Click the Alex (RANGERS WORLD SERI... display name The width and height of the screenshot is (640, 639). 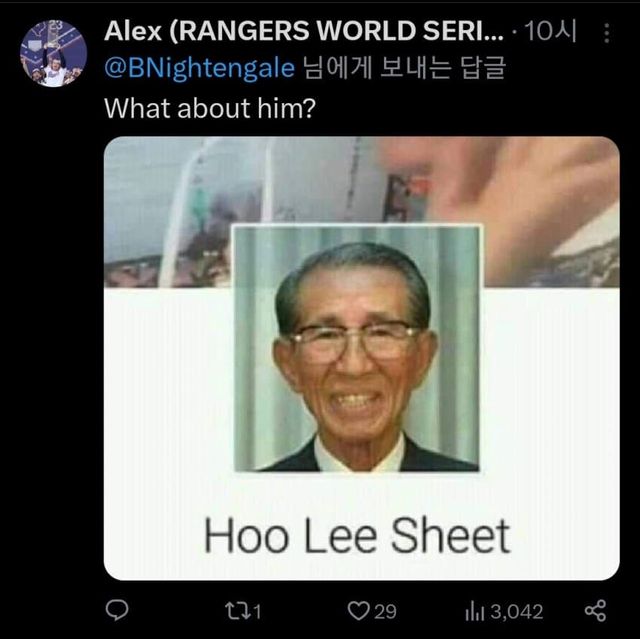tap(304, 31)
